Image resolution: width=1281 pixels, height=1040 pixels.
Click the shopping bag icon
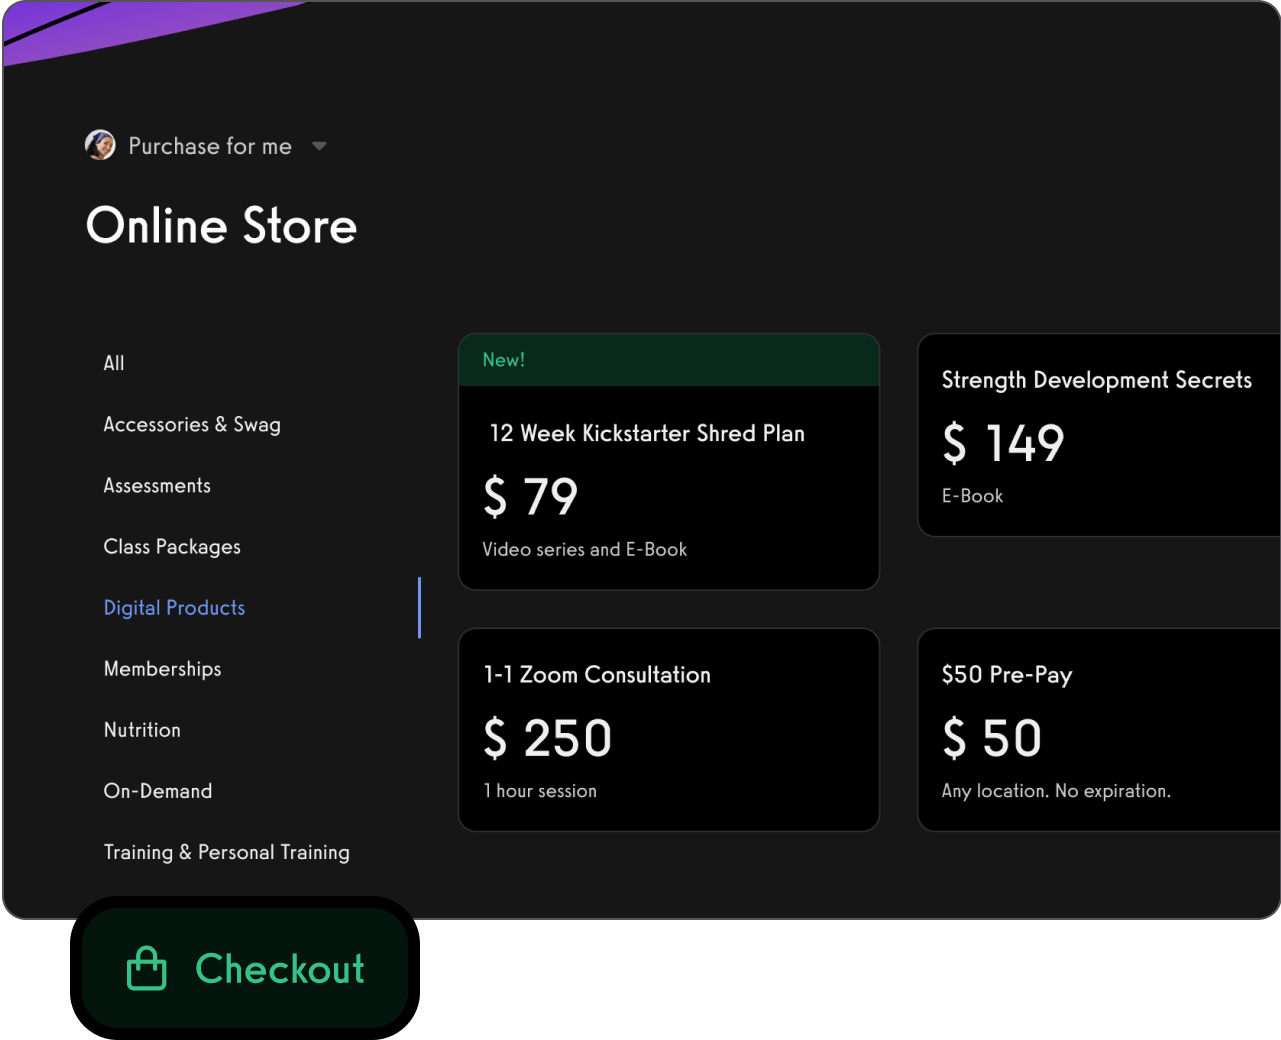point(147,968)
